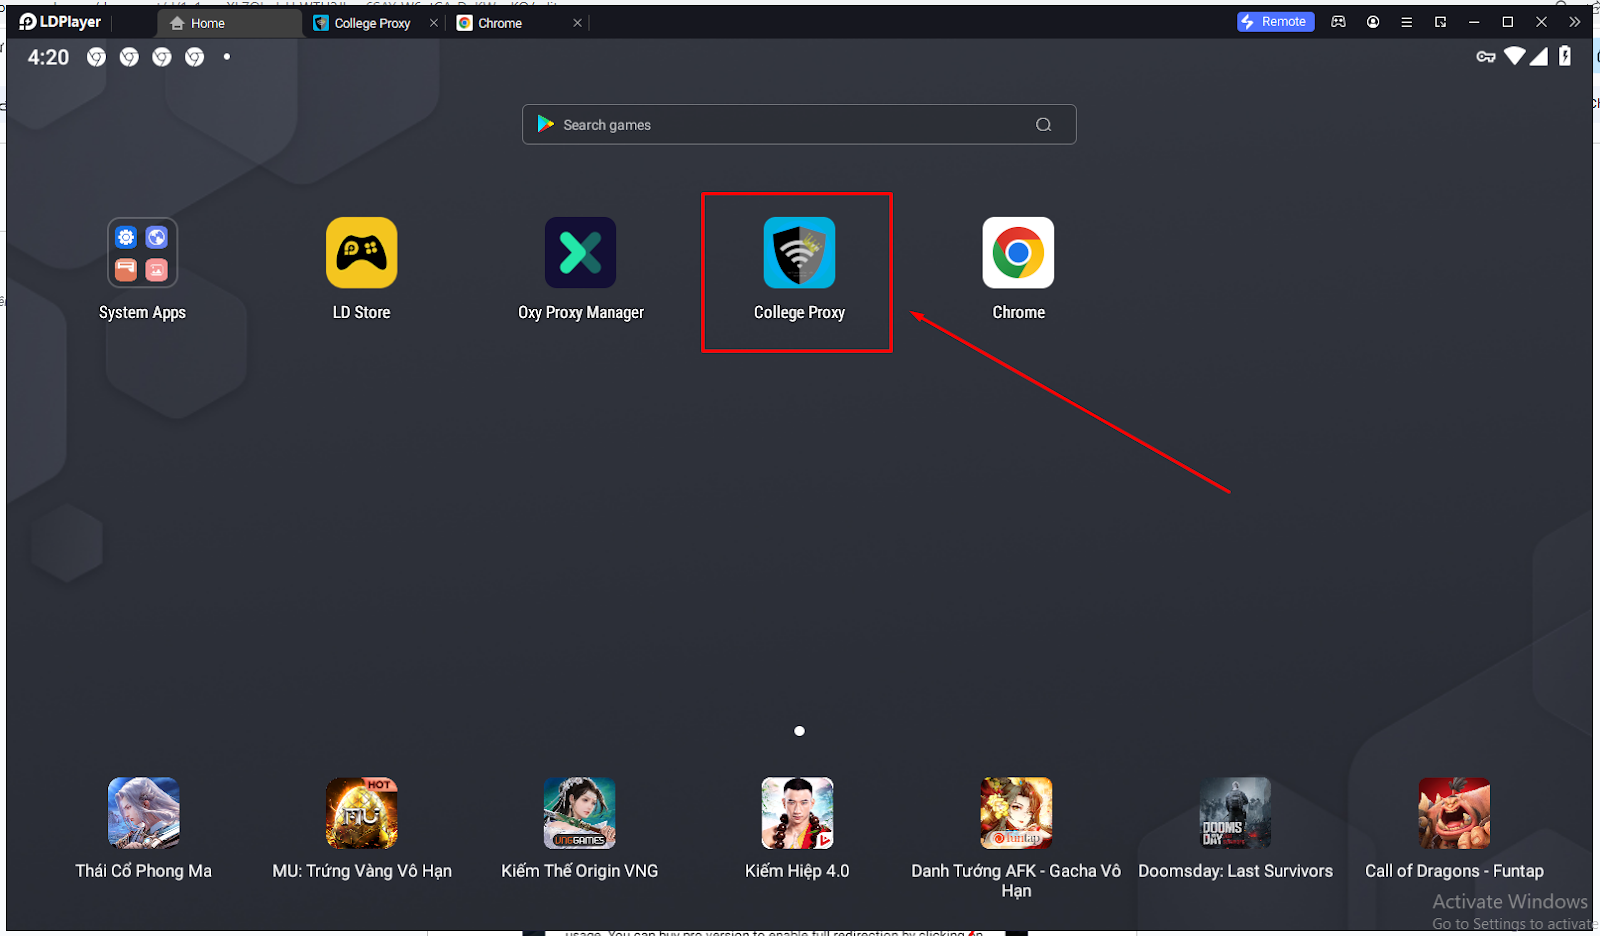Close the College Proxy tab
The height and width of the screenshot is (936, 1600).
tap(434, 23)
